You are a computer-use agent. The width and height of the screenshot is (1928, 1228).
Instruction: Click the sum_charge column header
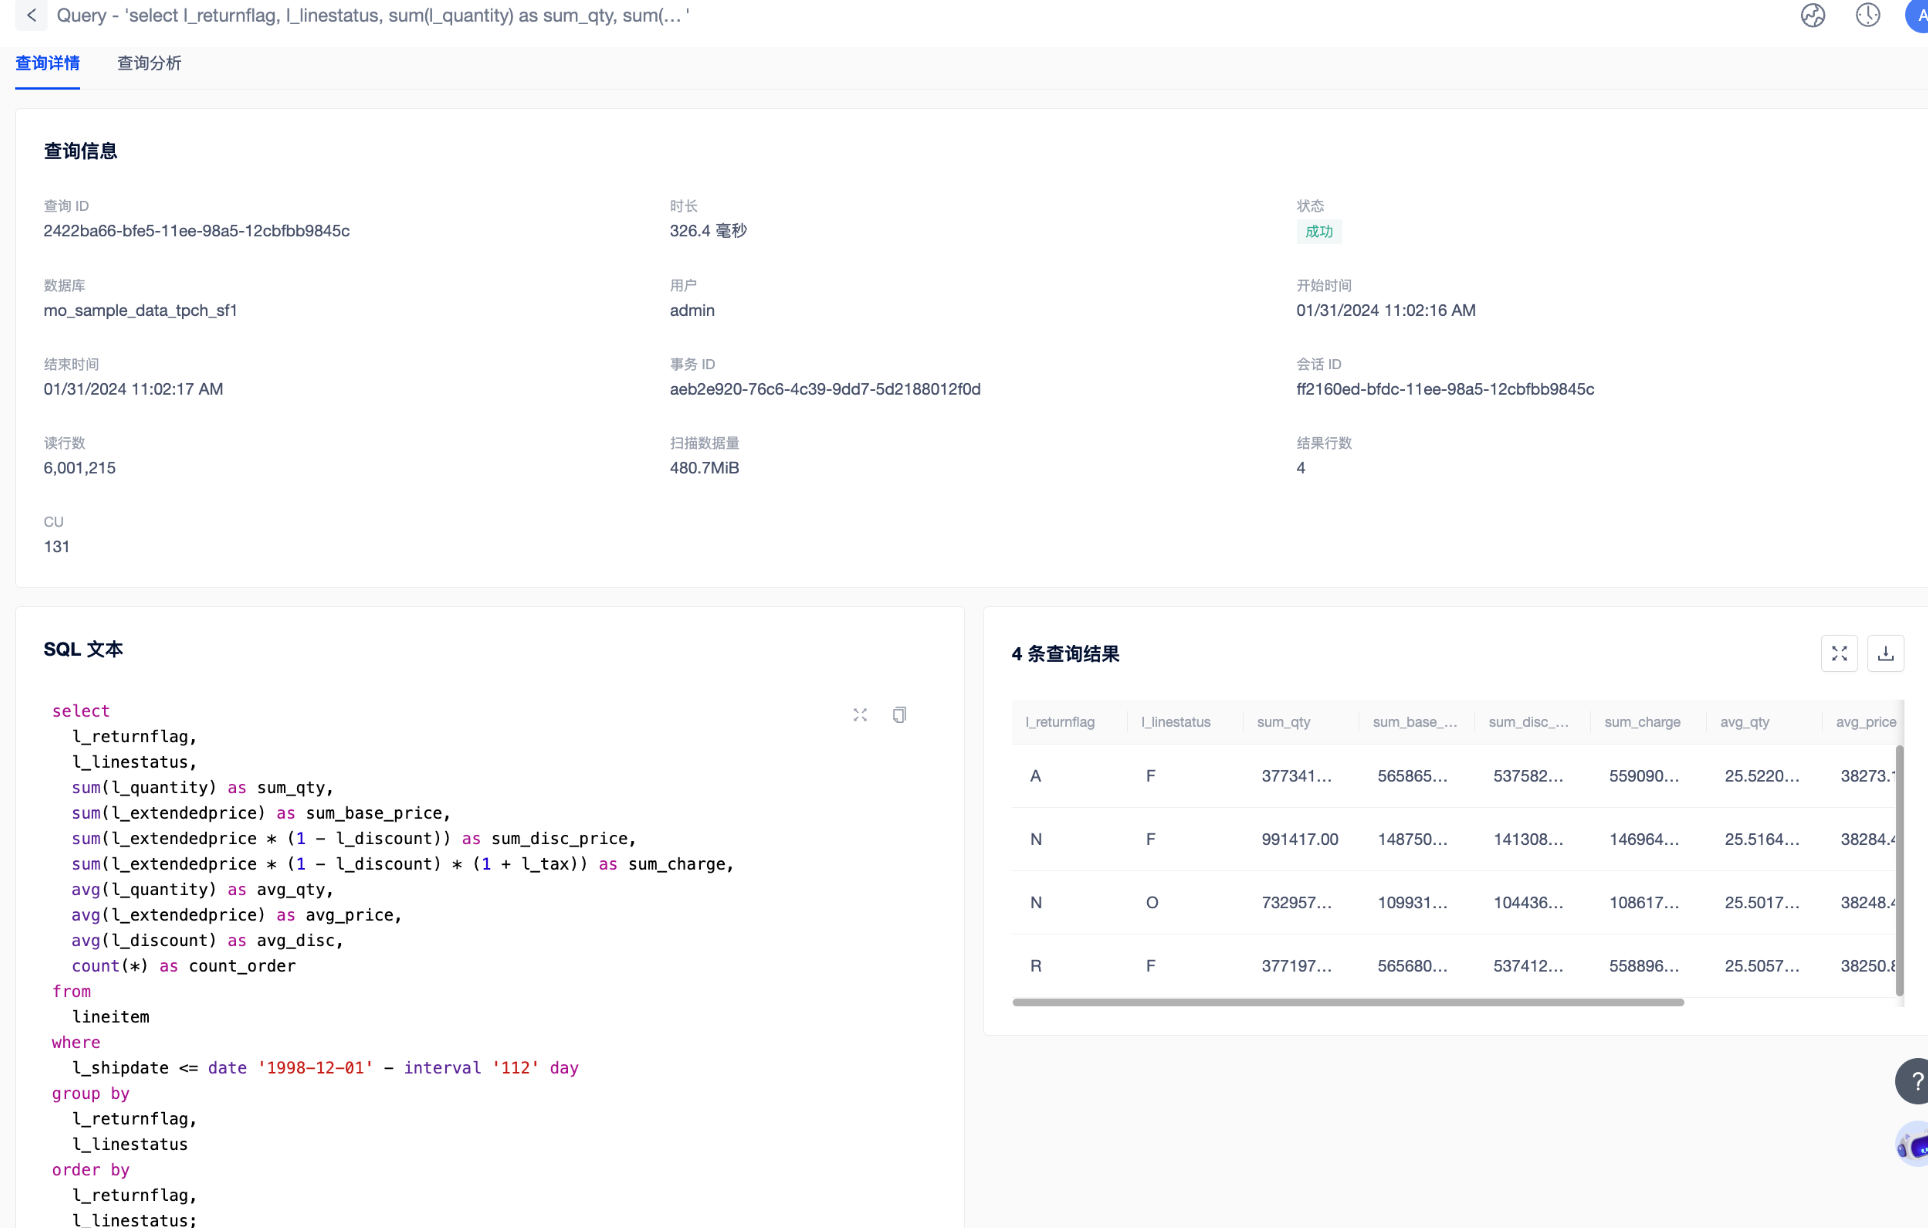pos(1642,722)
